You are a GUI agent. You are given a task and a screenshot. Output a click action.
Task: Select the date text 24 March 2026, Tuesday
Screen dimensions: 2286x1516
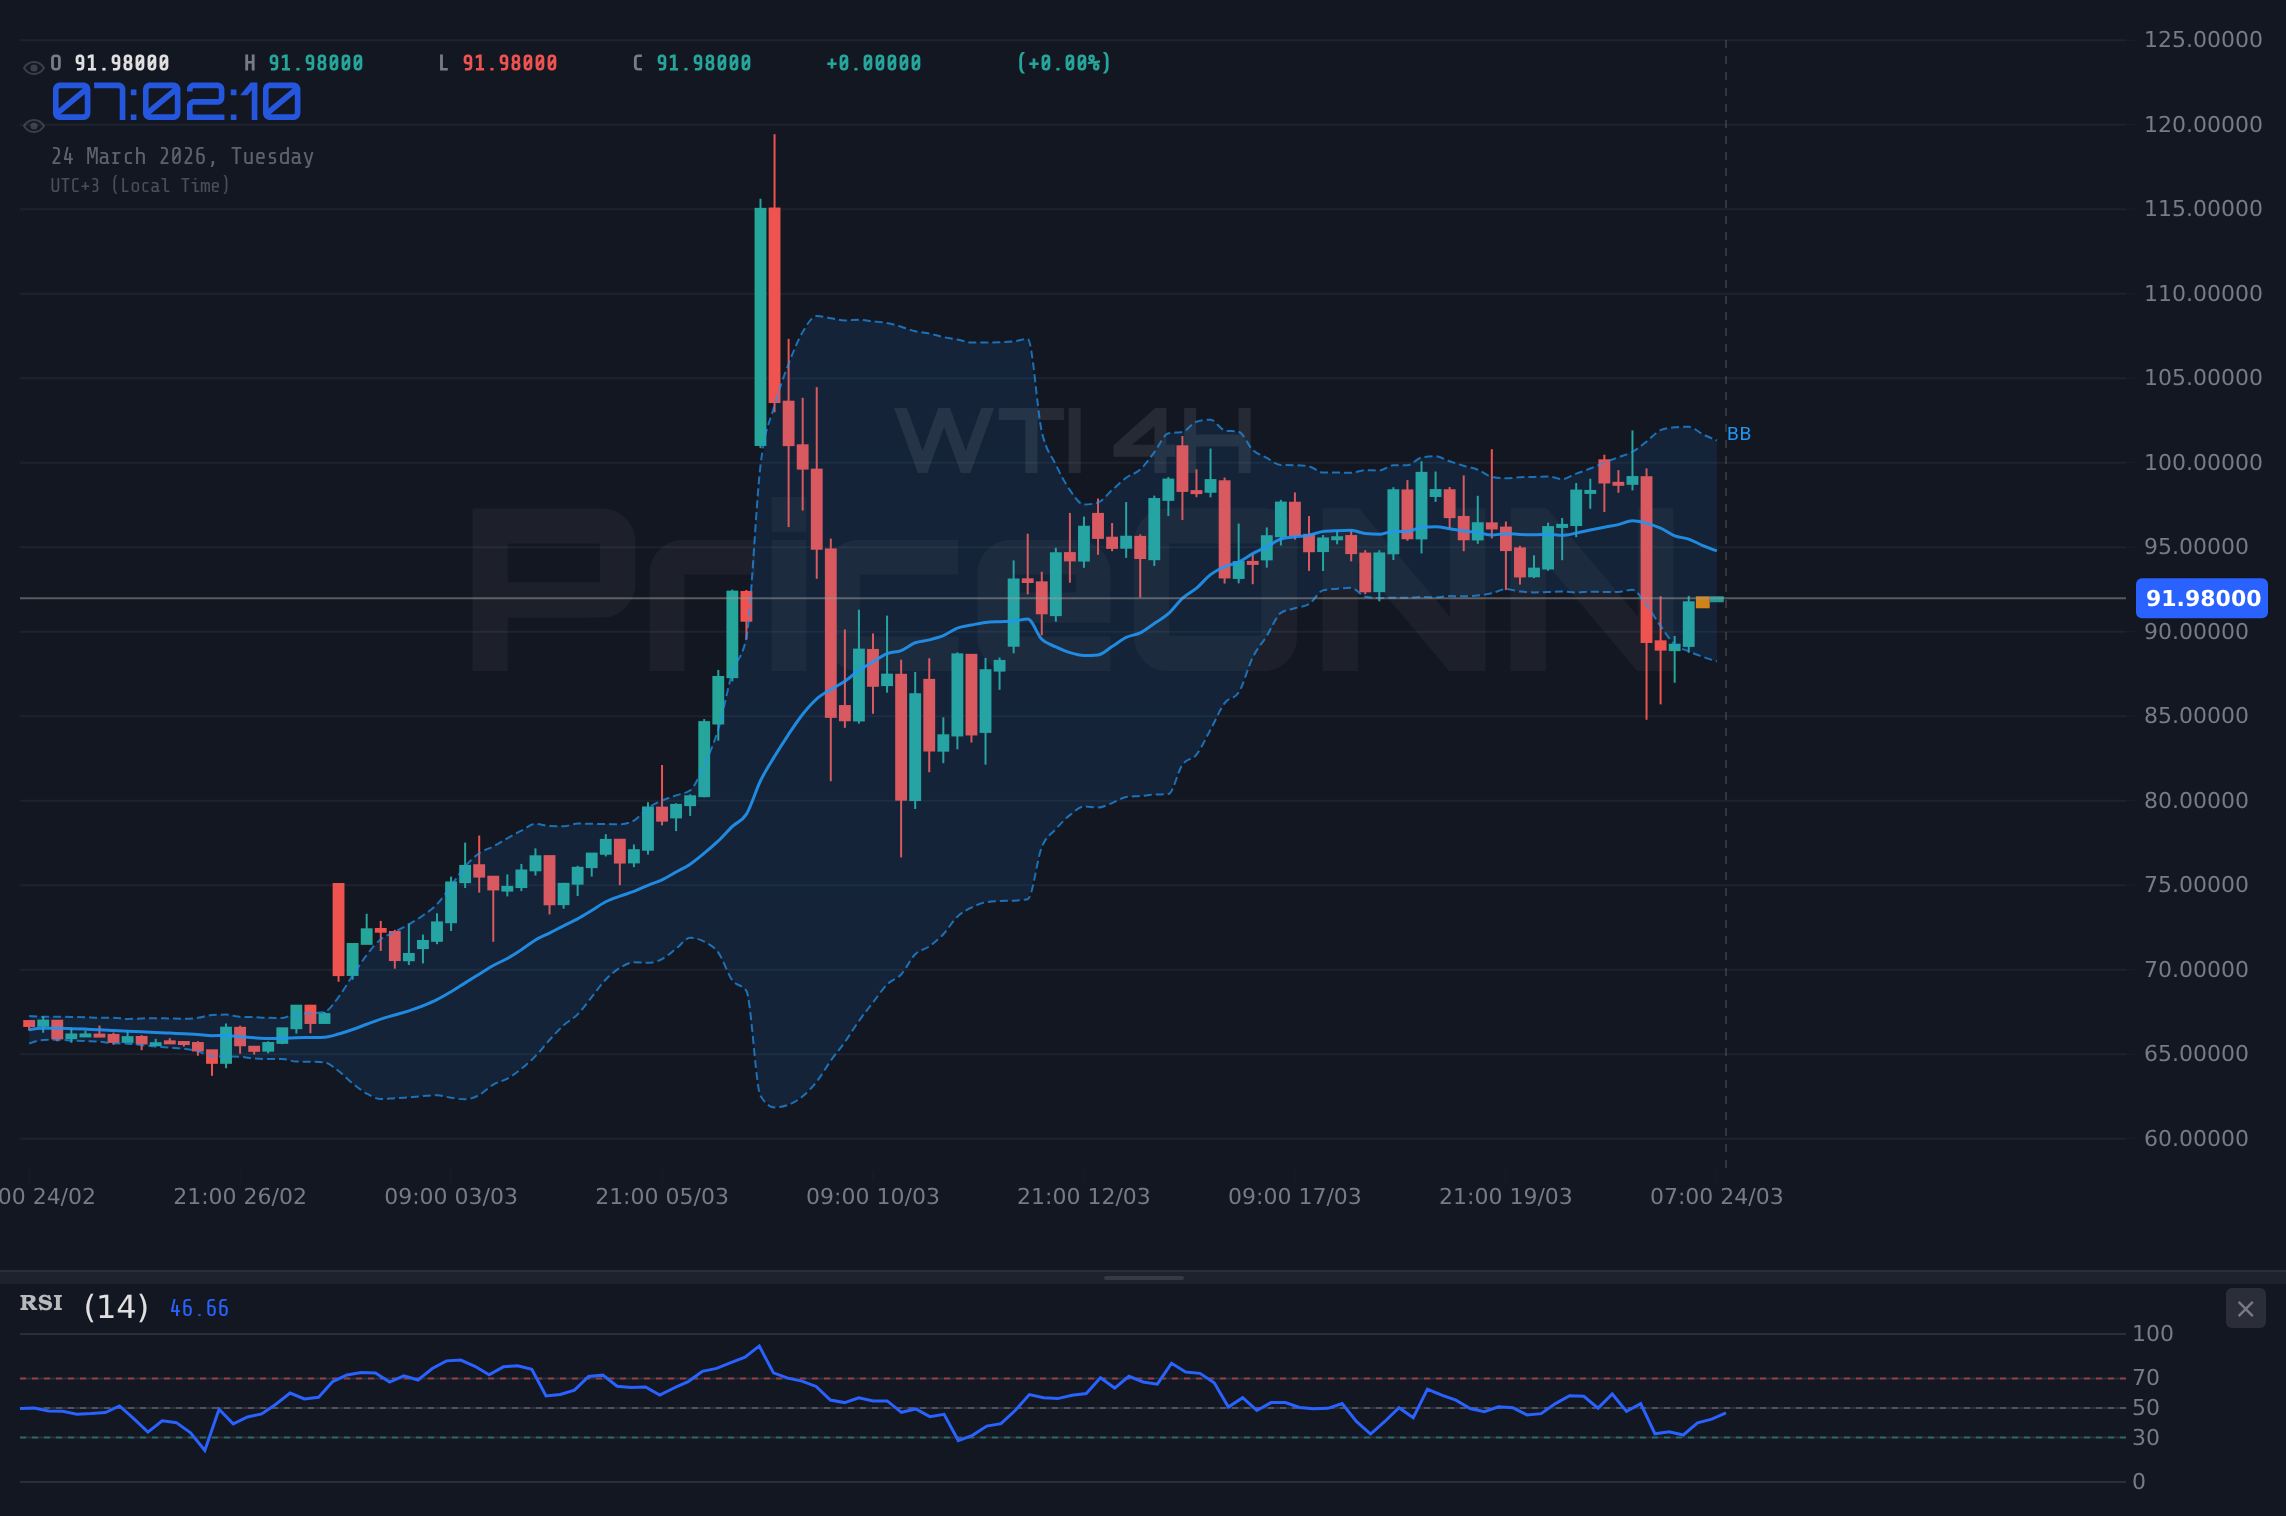click(183, 156)
